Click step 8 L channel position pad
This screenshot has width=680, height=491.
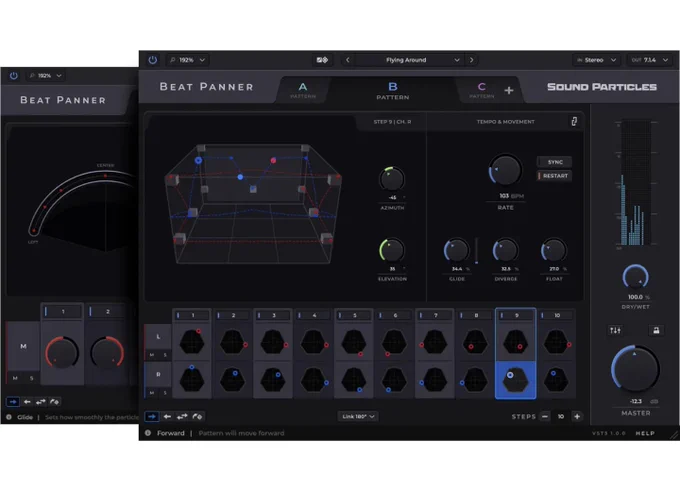tap(475, 341)
